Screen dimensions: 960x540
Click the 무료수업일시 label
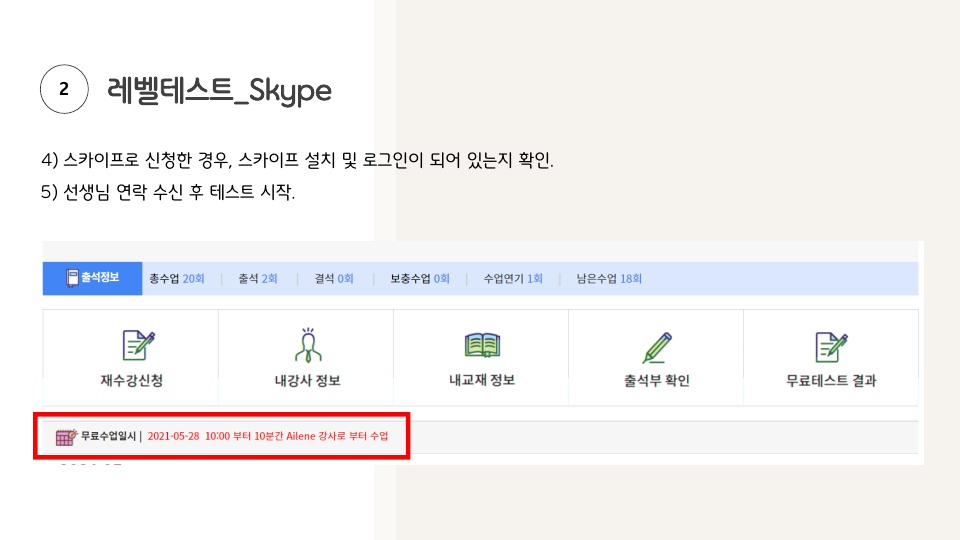pyautogui.click(x=109, y=437)
